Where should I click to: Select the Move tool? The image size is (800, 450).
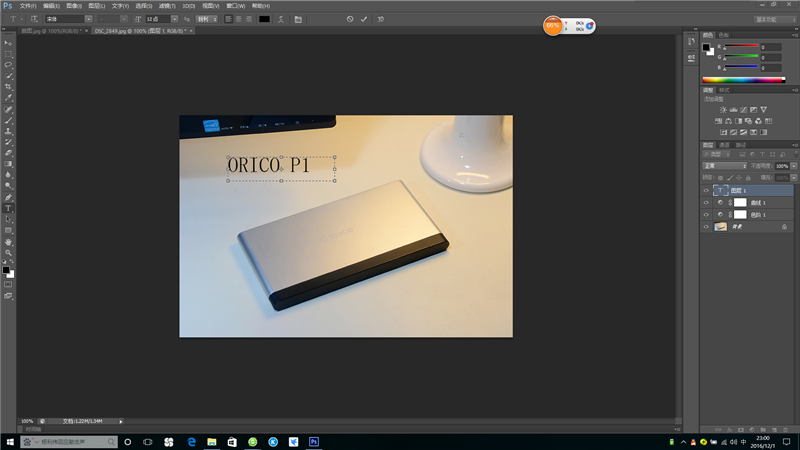pyautogui.click(x=8, y=43)
